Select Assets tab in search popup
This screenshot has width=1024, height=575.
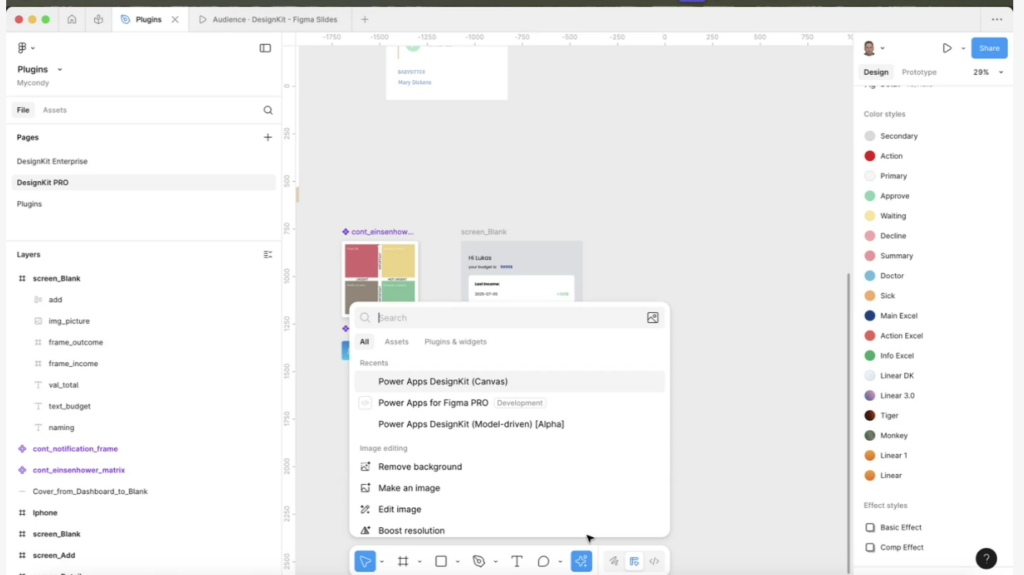click(x=396, y=342)
